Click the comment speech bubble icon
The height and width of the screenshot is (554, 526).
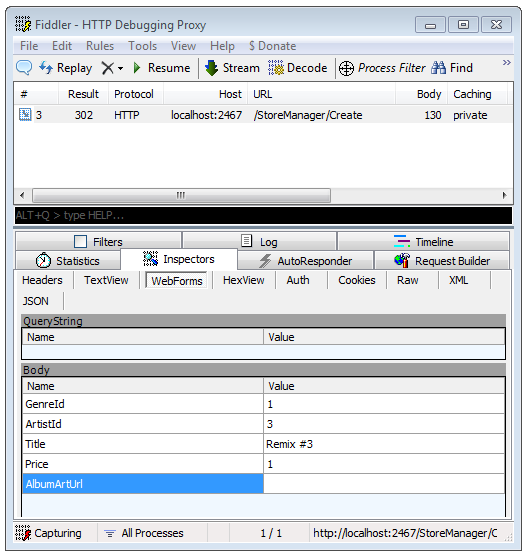pos(24,67)
